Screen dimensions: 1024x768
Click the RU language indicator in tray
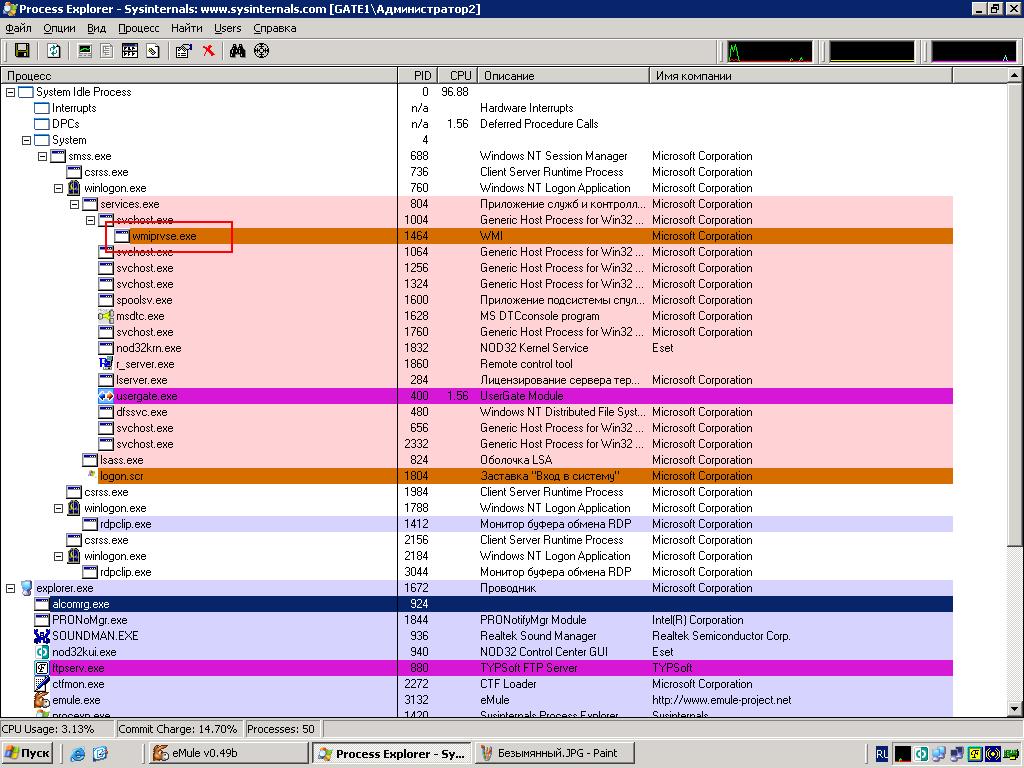pyautogui.click(x=882, y=754)
